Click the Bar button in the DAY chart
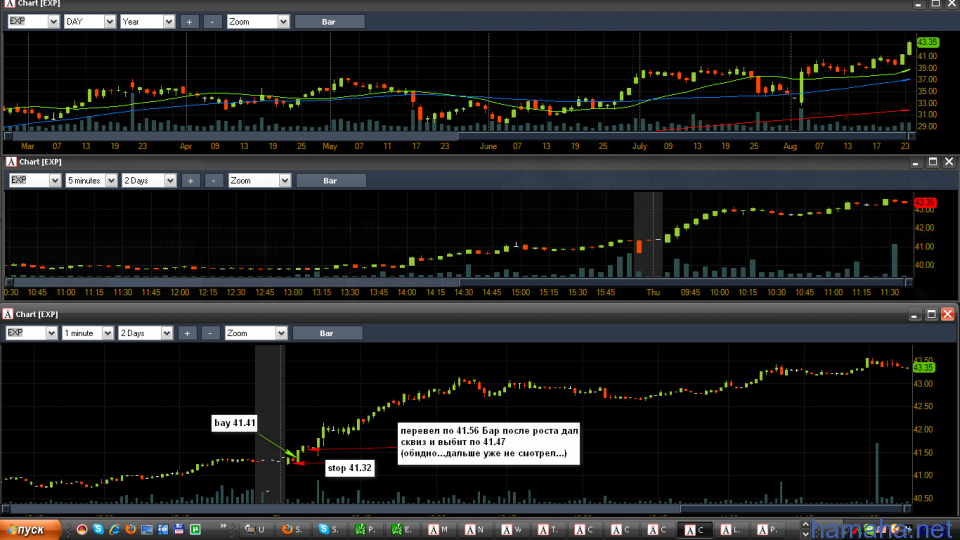Image resolution: width=960 pixels, height=540 pixels. pyautogui.click(x=329, y=22)
